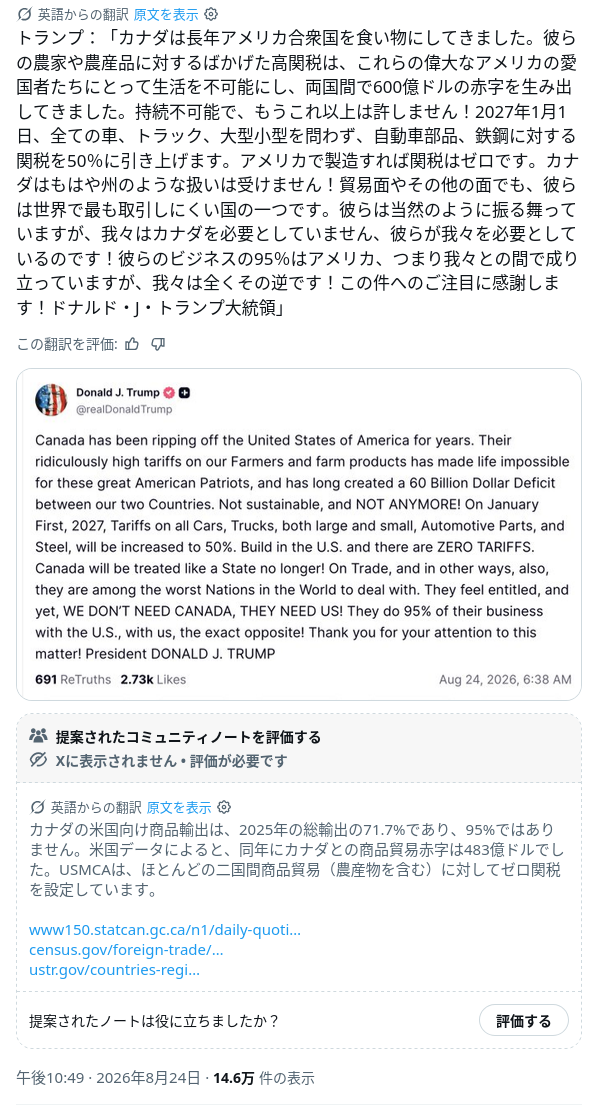The width and height of the screenshot is (598, 1105).
Task: Open the statcan.gc.ca source link
Action: pyautogui.click(x=165, y=930)
